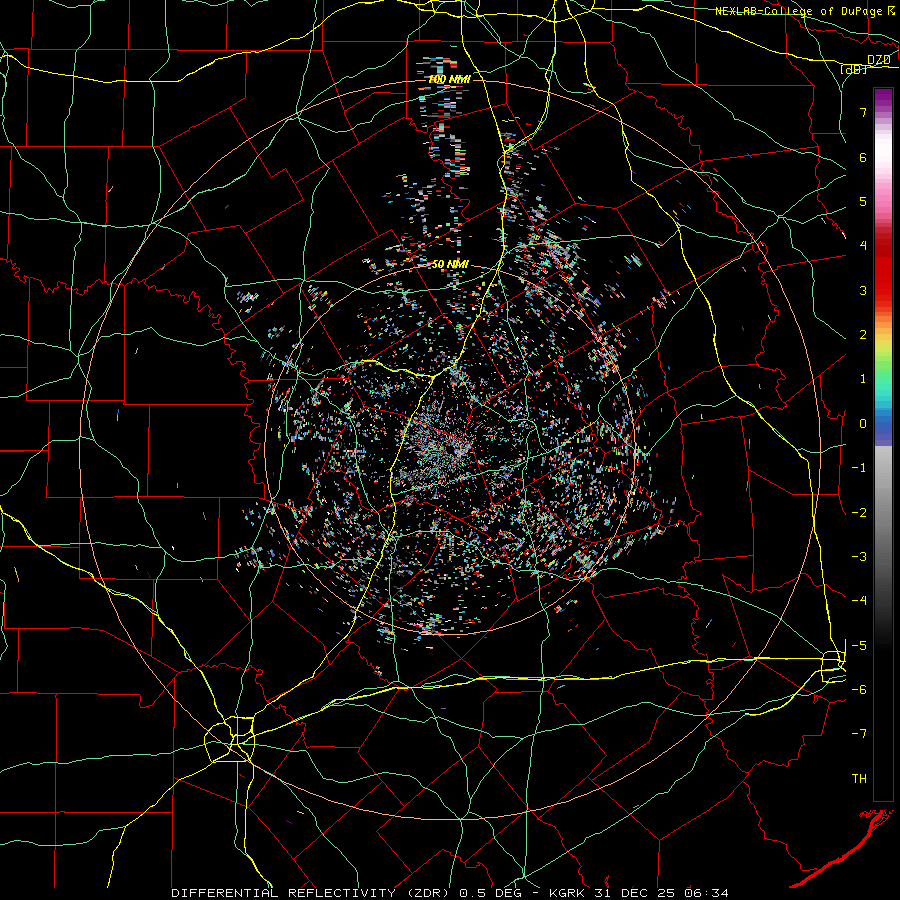Click the "0.5 DEG" elevation angle text
The height and width of the screenshot is (900, 900).
(490, 893)
